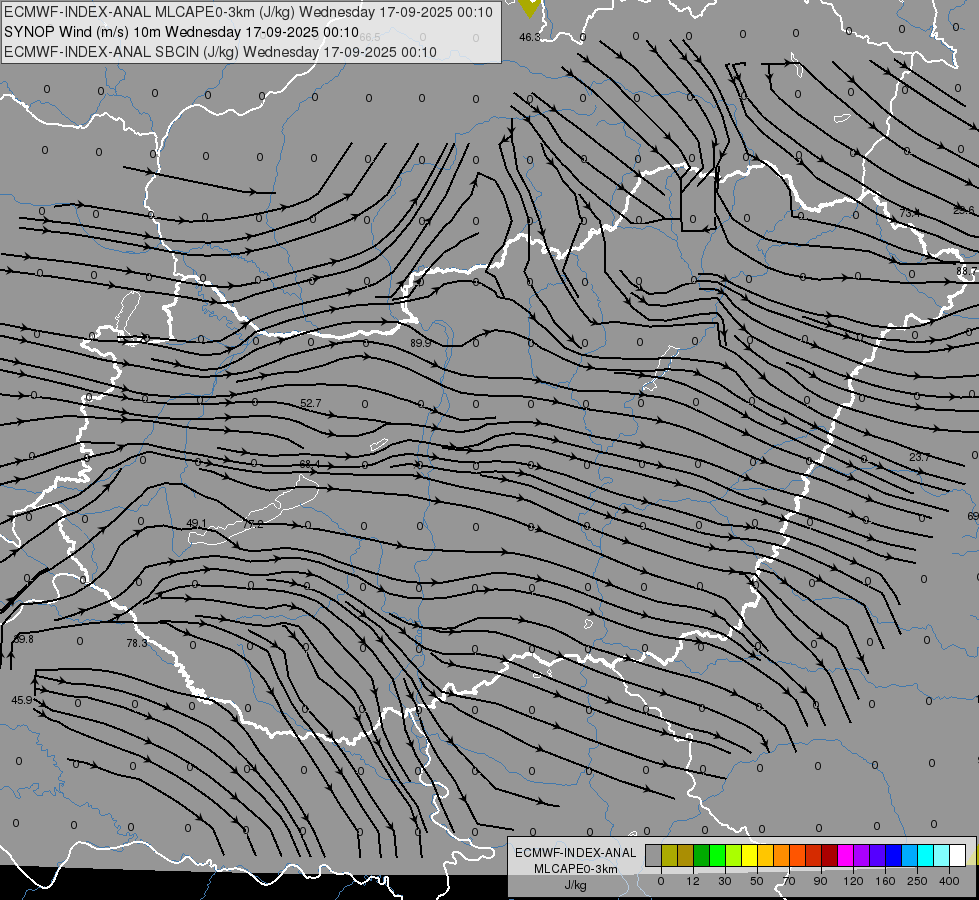
Task: Click the map value 77.2
Action: 253,524
